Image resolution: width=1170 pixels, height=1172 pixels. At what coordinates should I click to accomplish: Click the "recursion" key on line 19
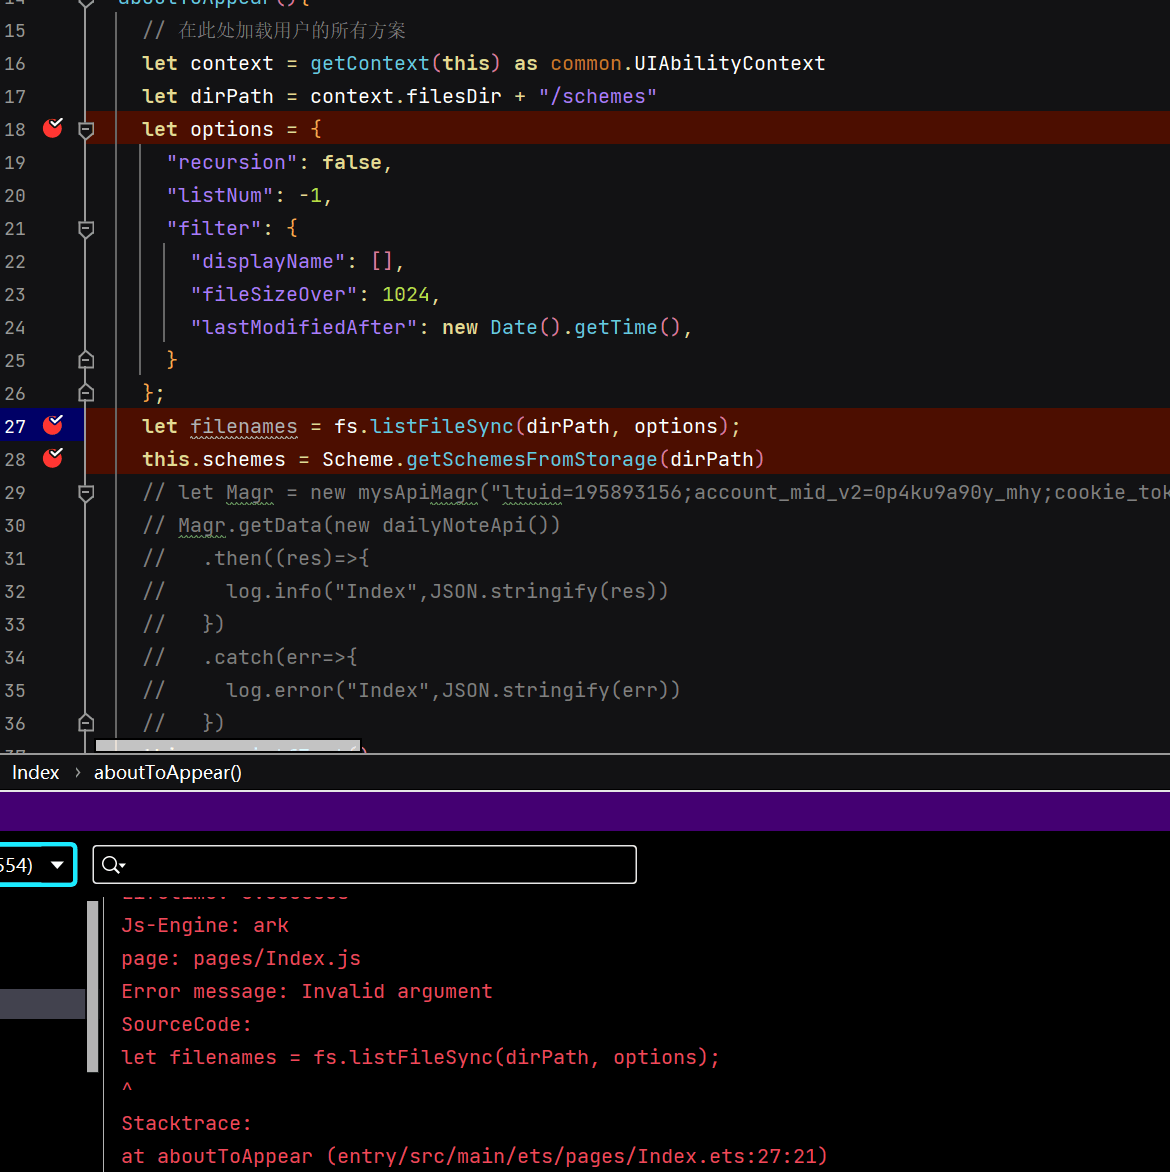(x=232, y=162)
